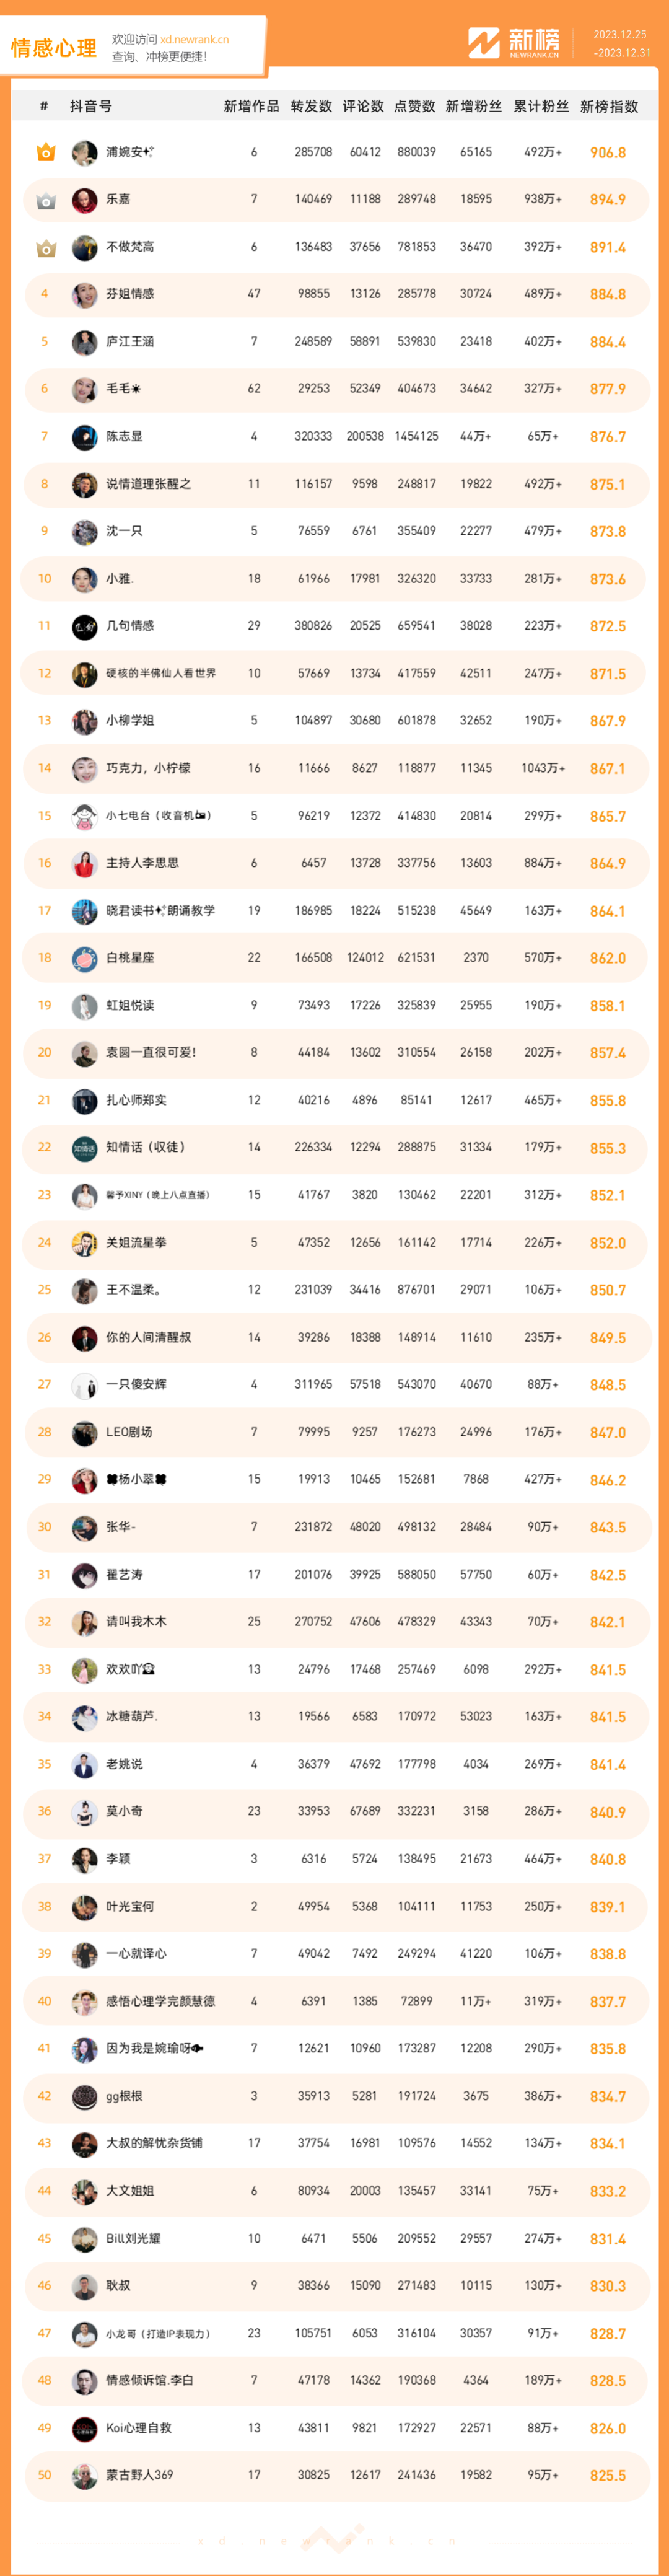Click the profile photo of LEO剧场
Viewport: 669px width, 2576px height.
tap(84, 1432)
